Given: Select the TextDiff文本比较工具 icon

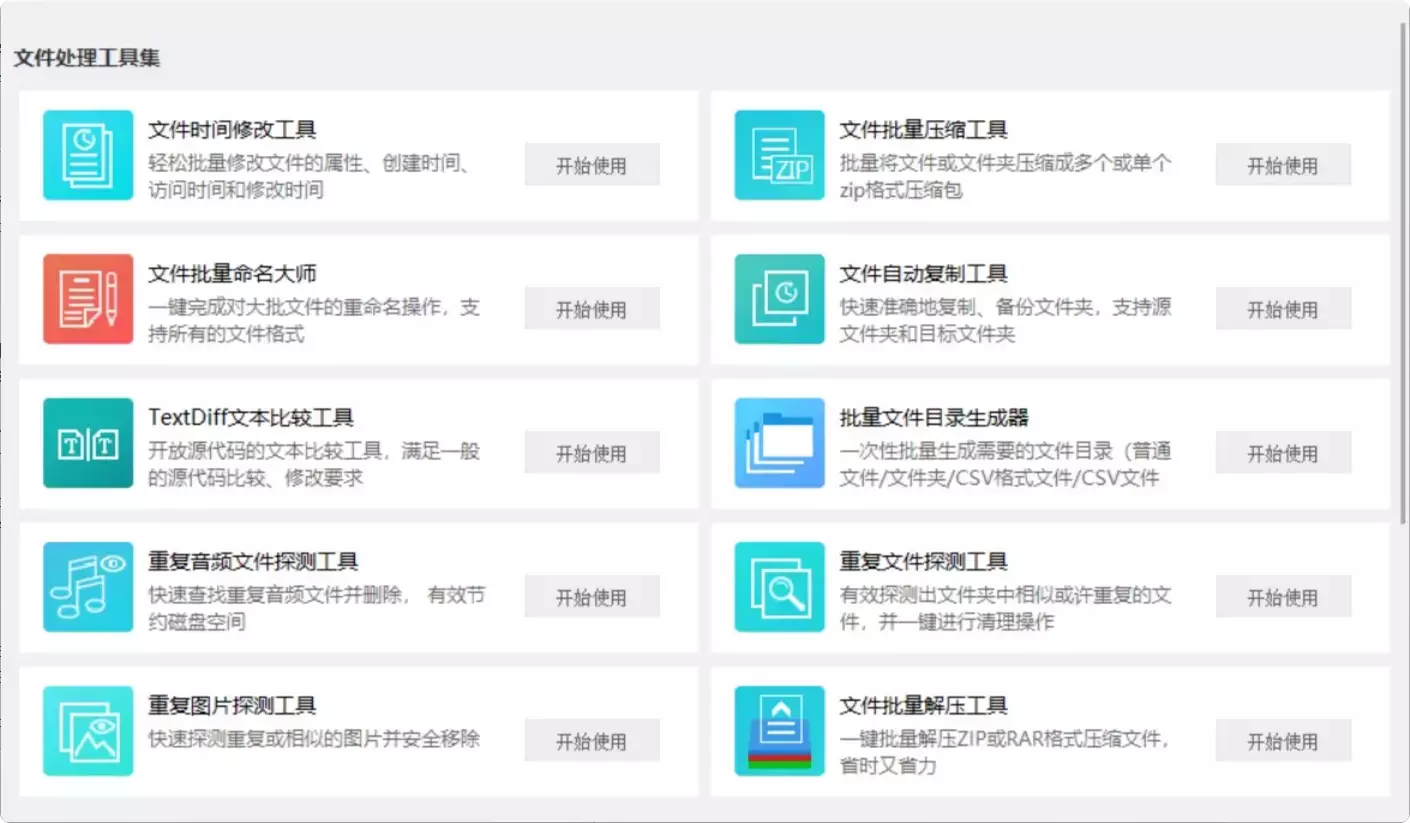Looking at the screenshot, I should (x=86, y=443).
